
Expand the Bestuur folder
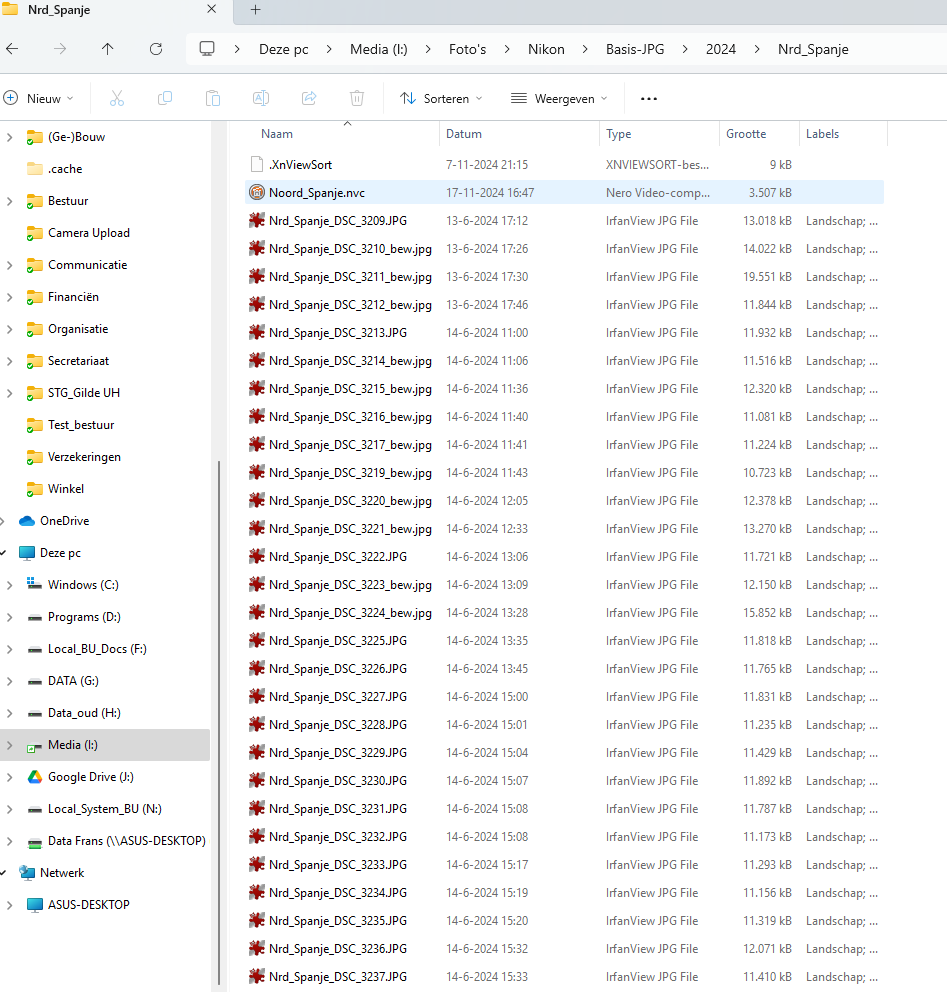9,201
